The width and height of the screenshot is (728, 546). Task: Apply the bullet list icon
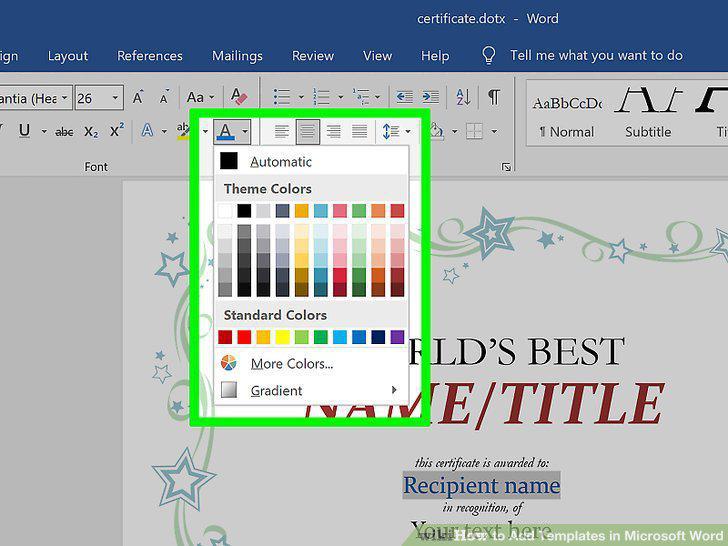pyautogui.click(x=282, y=97)
